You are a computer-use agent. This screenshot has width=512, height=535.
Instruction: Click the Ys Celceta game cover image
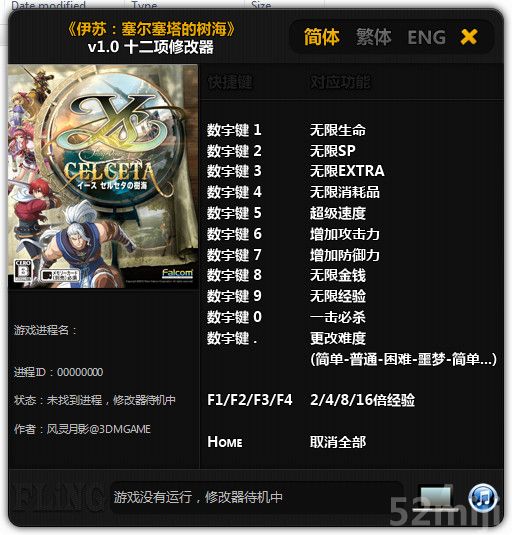tap(103, 176)
